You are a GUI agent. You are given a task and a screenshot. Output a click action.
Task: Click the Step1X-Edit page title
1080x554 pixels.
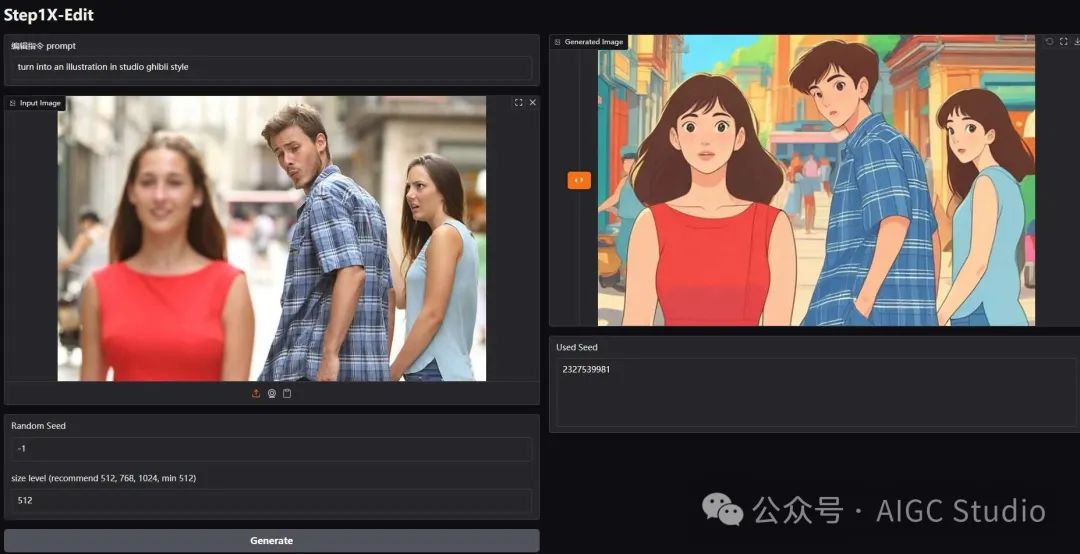coord(49,15)
